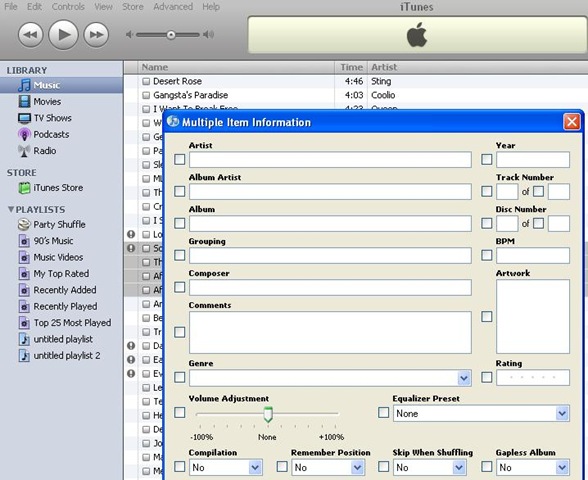The height and width of the screenshot is (480, 588).
Task: Click the low volume speaker icon
Action: point(129,35)
